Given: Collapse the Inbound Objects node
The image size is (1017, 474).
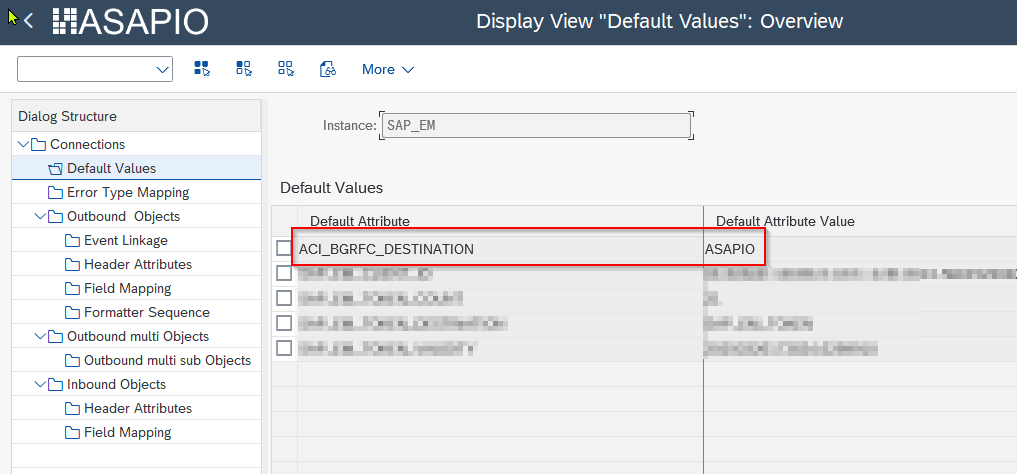Looking at the screenshot, I should (40, 384).
